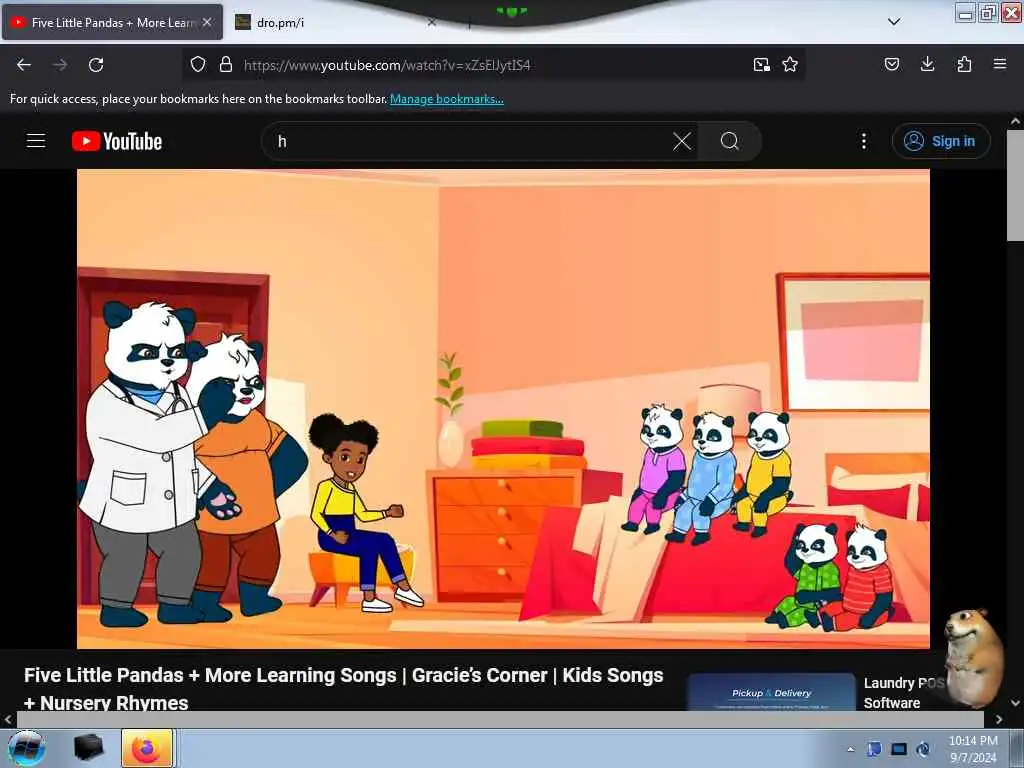Open the Windows Start menu
1024x768 pixels.
click(26, 748)
